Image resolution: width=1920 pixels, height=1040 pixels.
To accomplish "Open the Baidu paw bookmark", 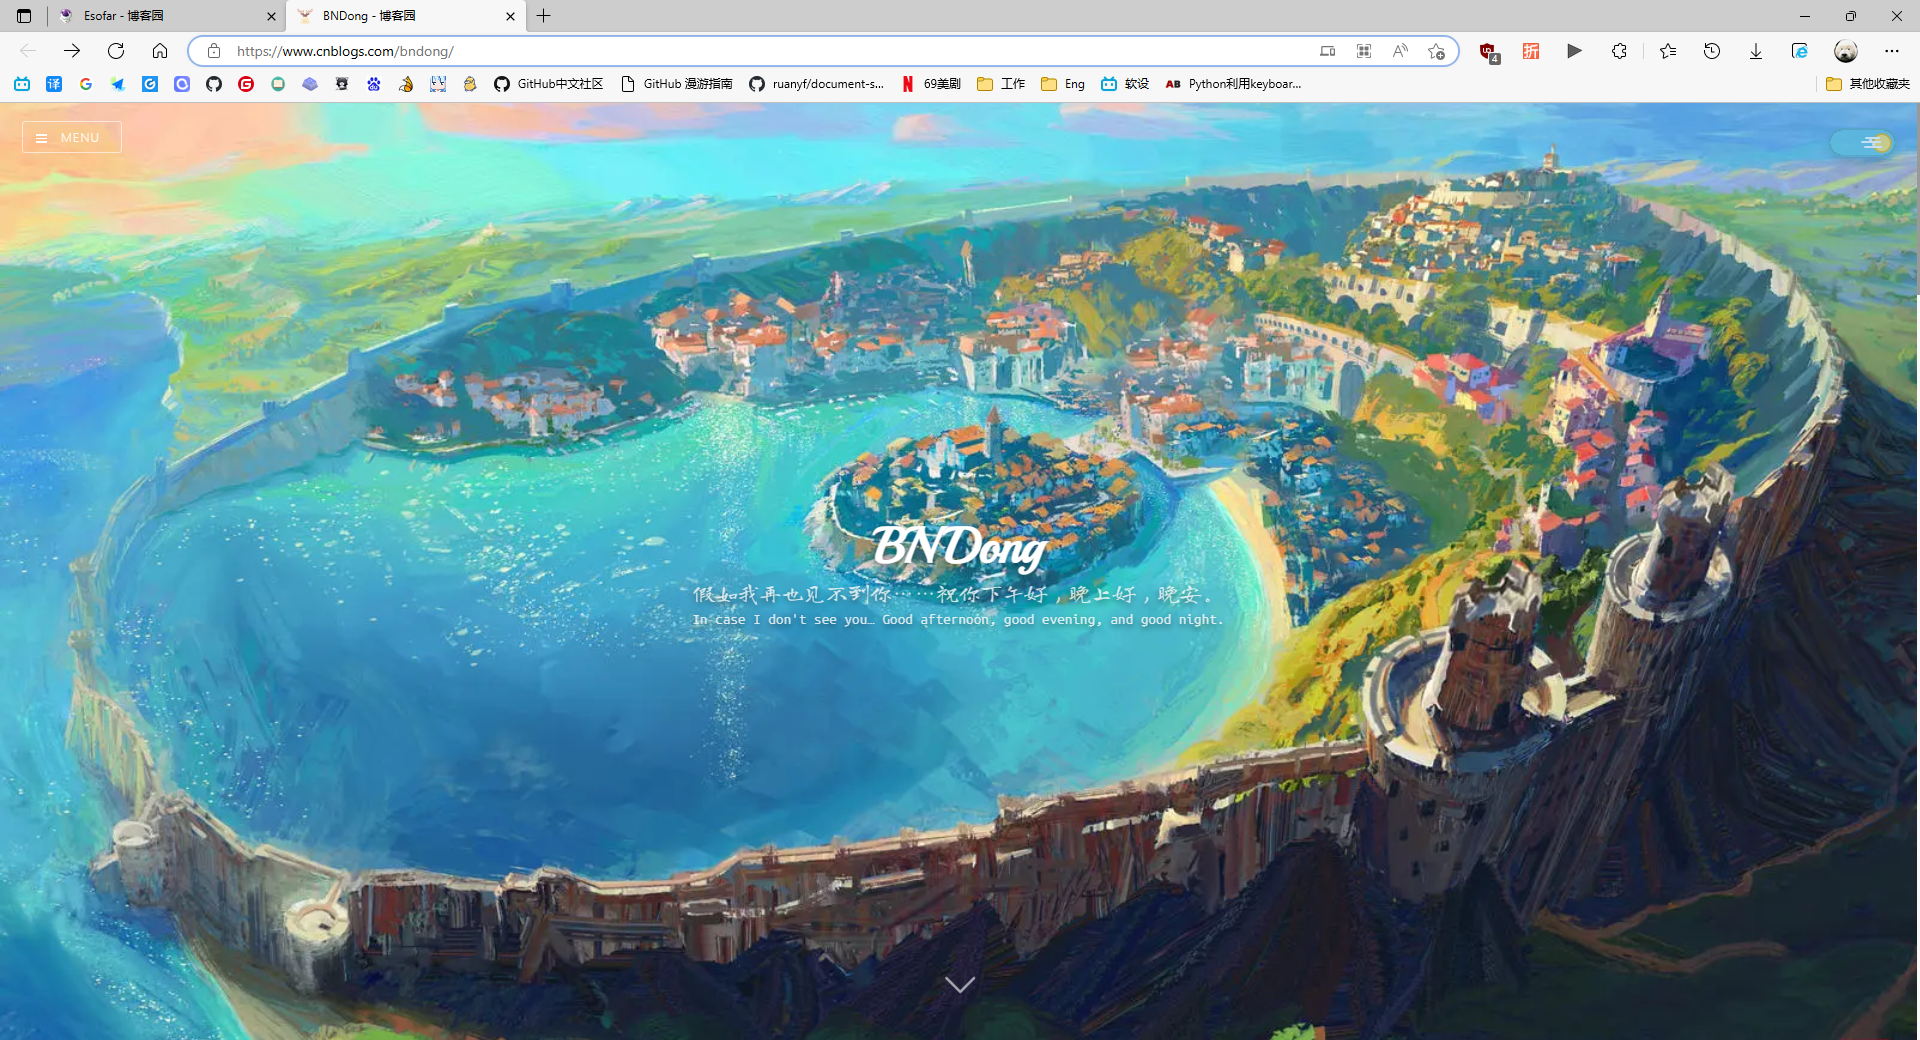I will click(374, 84).
